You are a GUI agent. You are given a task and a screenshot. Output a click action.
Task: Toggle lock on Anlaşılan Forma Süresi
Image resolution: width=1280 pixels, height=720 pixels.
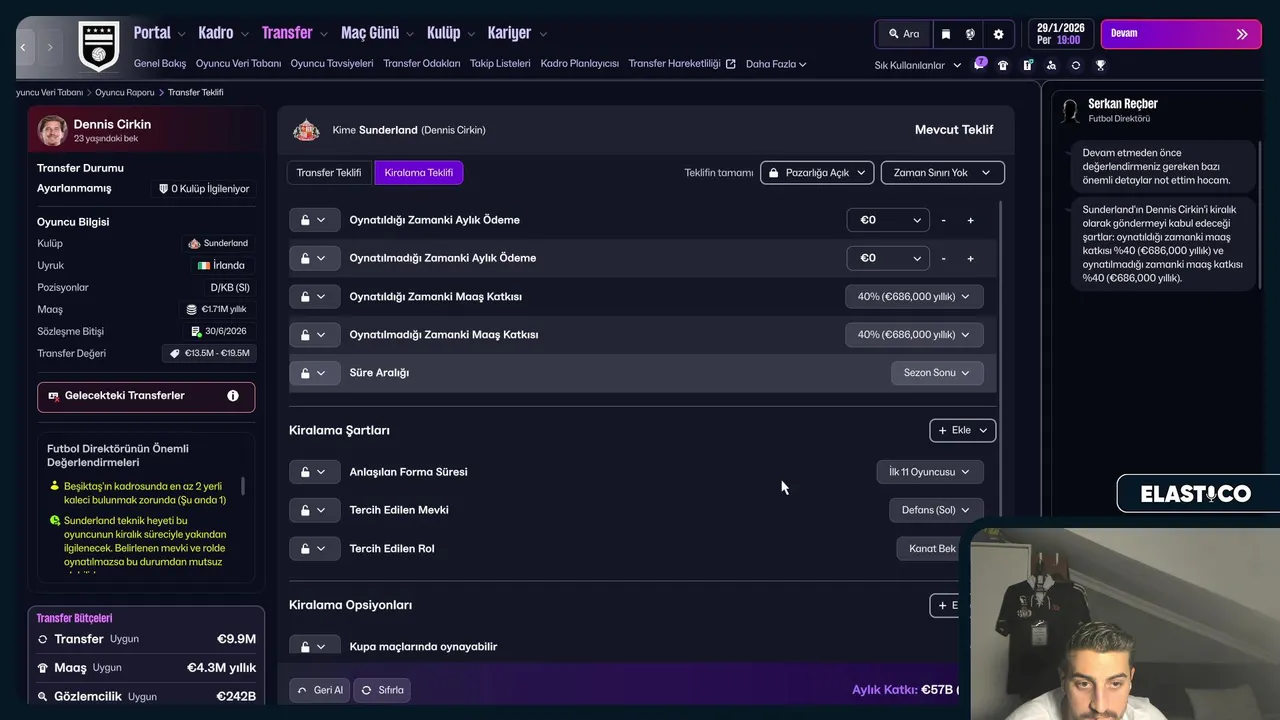[313, 472]
